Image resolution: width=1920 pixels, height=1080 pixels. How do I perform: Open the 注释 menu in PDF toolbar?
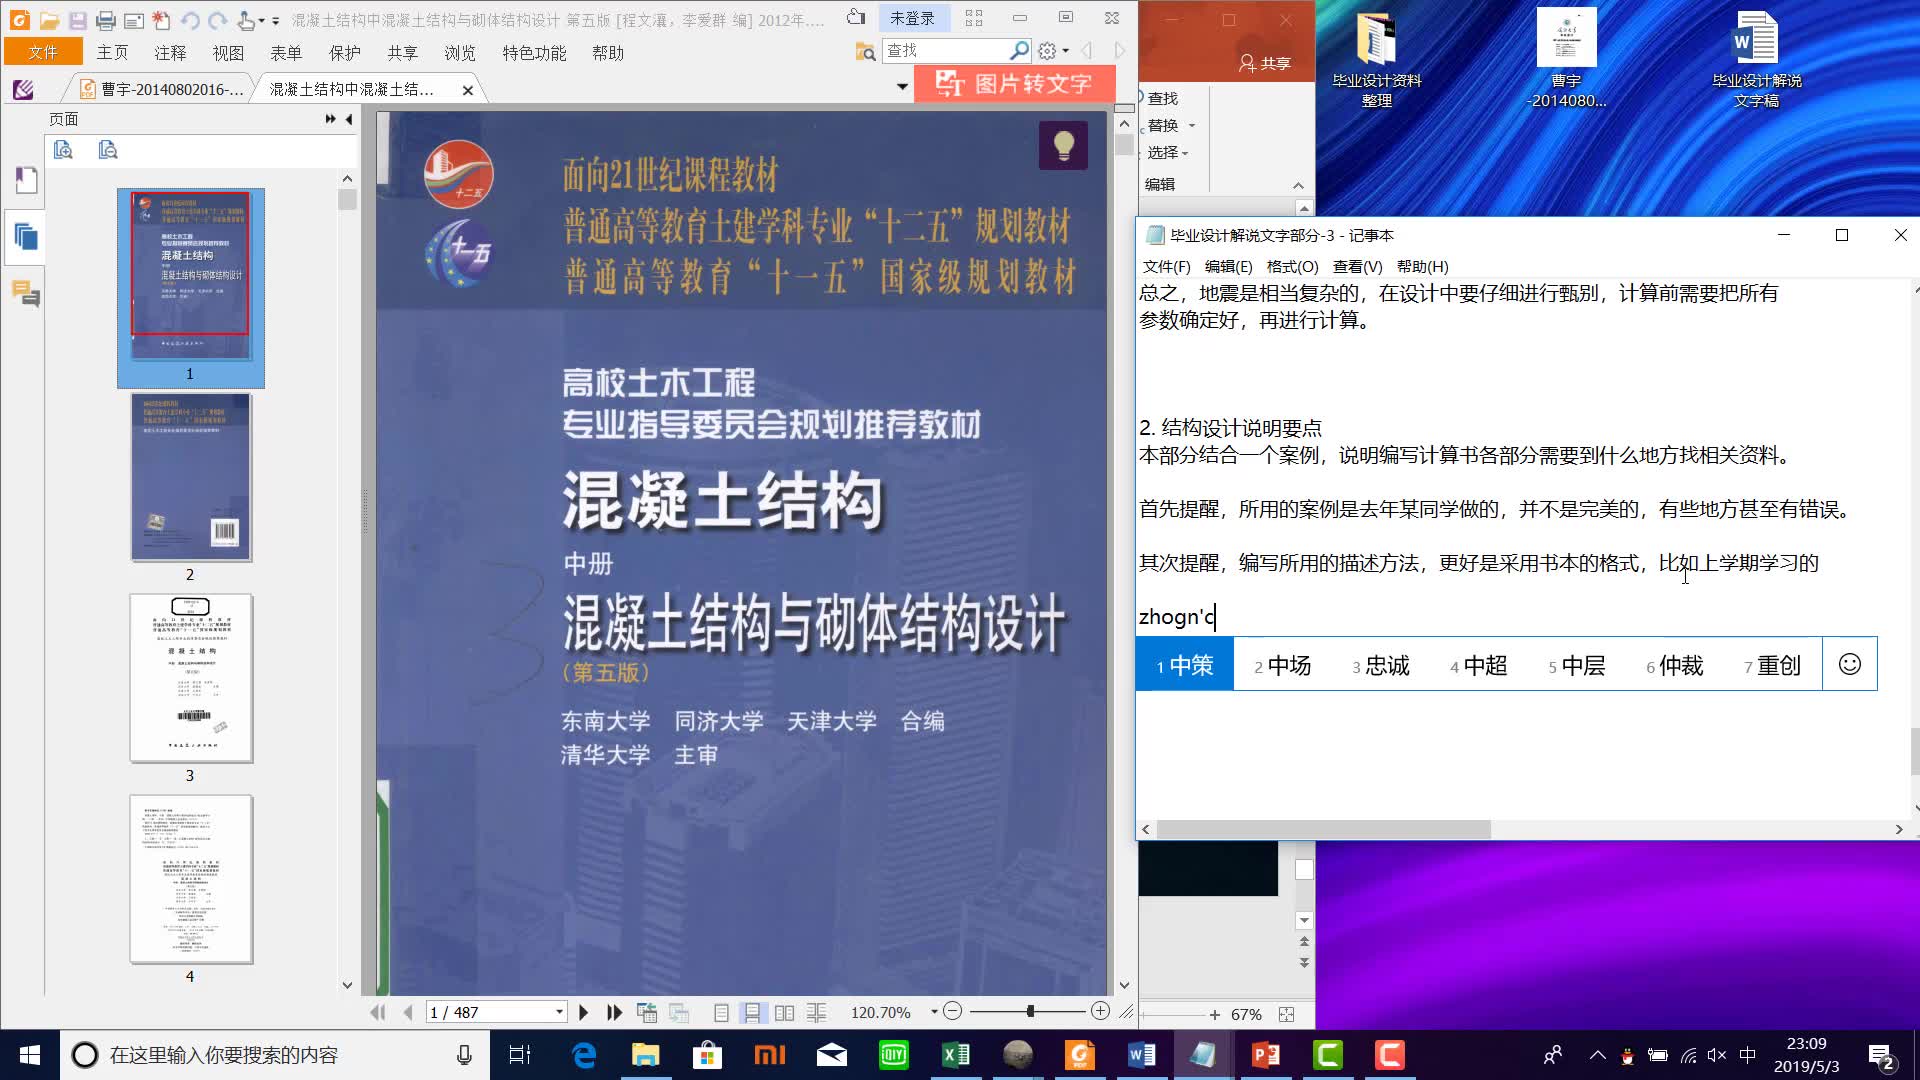point(170,53)
